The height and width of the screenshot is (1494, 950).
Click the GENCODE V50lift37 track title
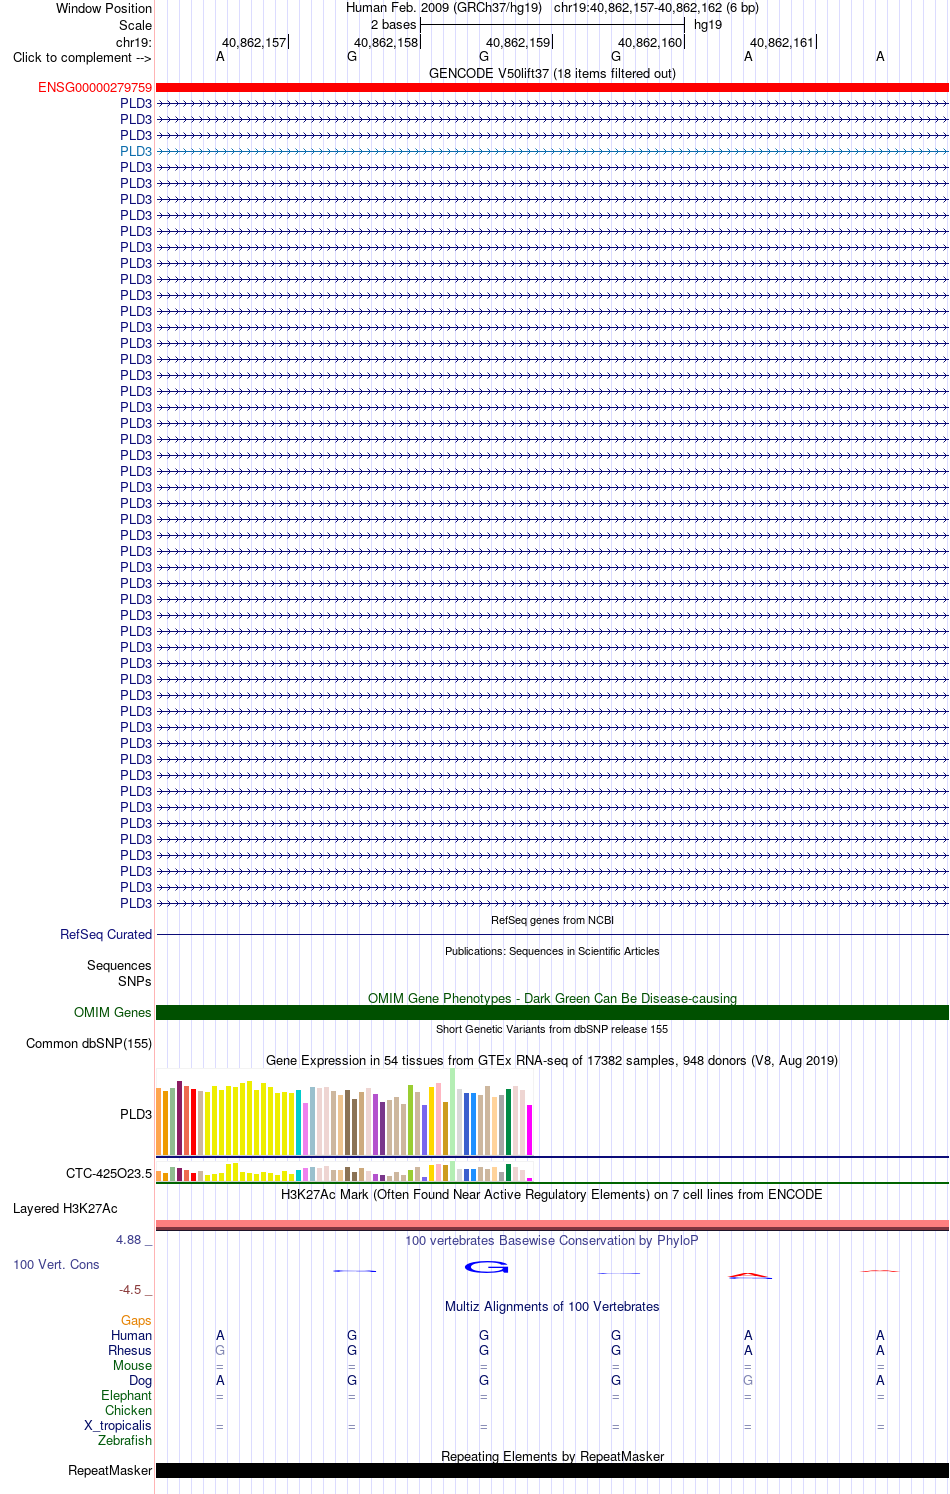tap(552, 74)
